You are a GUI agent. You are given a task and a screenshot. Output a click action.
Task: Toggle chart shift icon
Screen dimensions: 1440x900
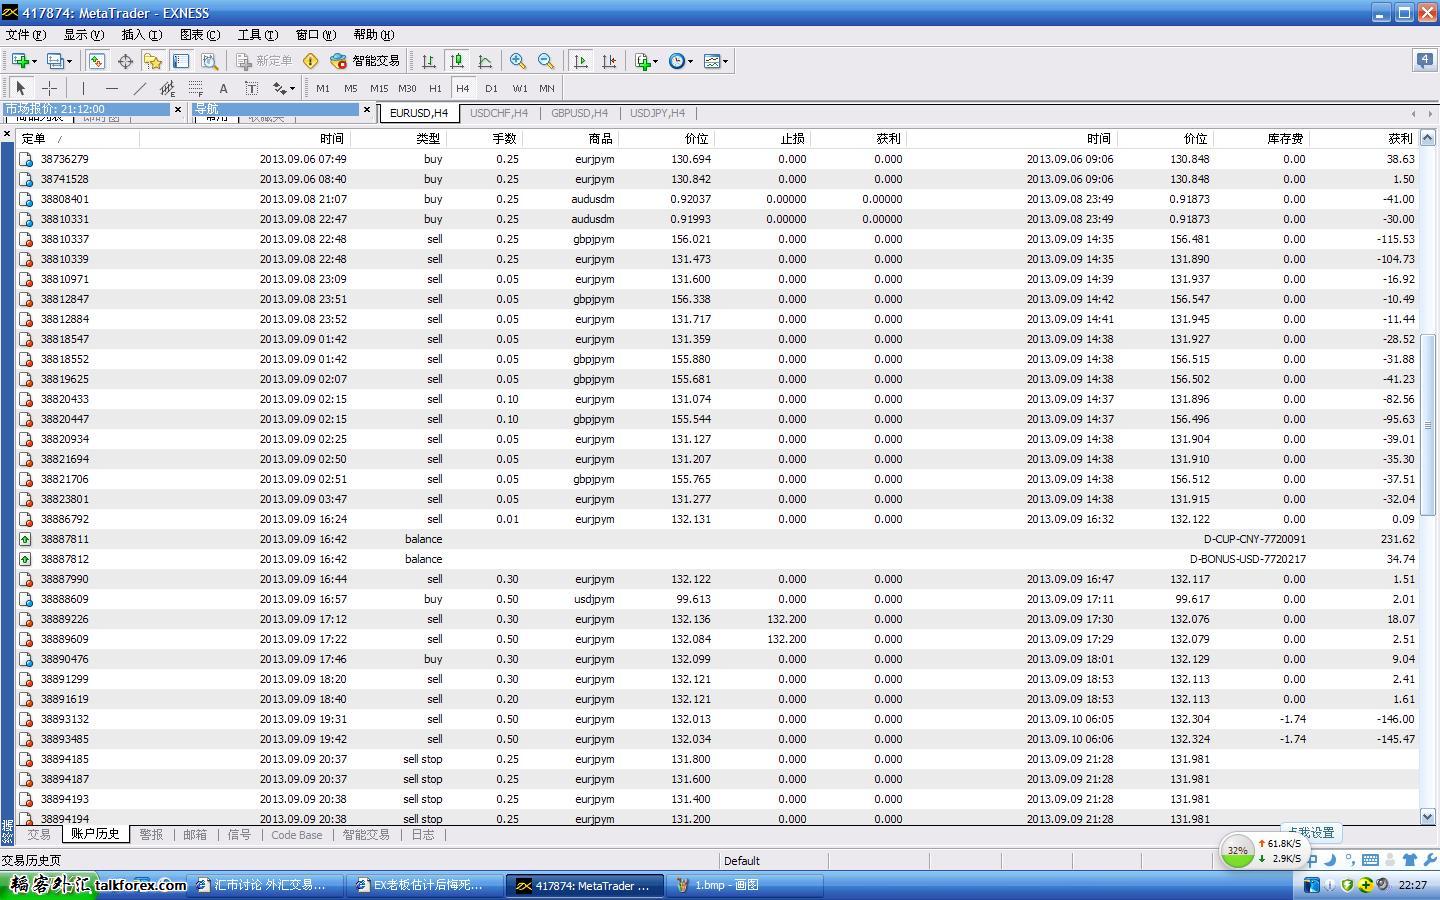pyautogui.click(x=609, y=61)
